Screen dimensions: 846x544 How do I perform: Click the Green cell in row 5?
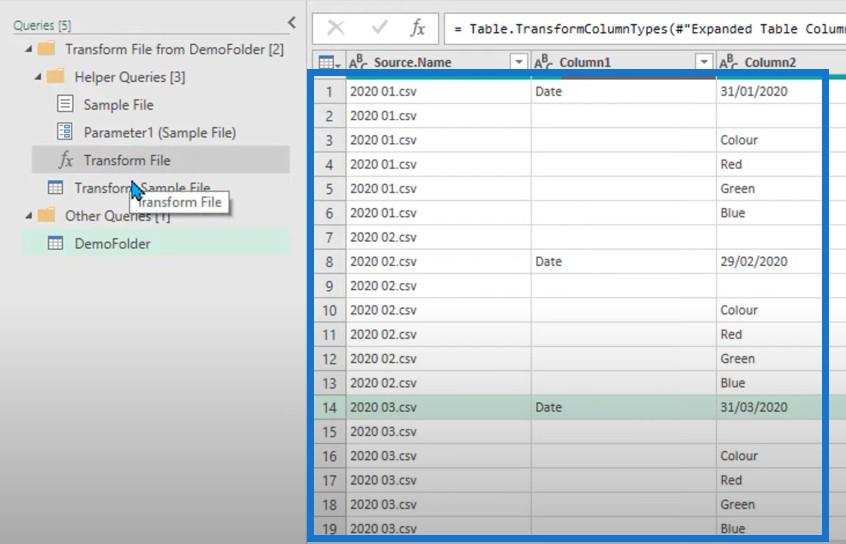click(769, 188)
